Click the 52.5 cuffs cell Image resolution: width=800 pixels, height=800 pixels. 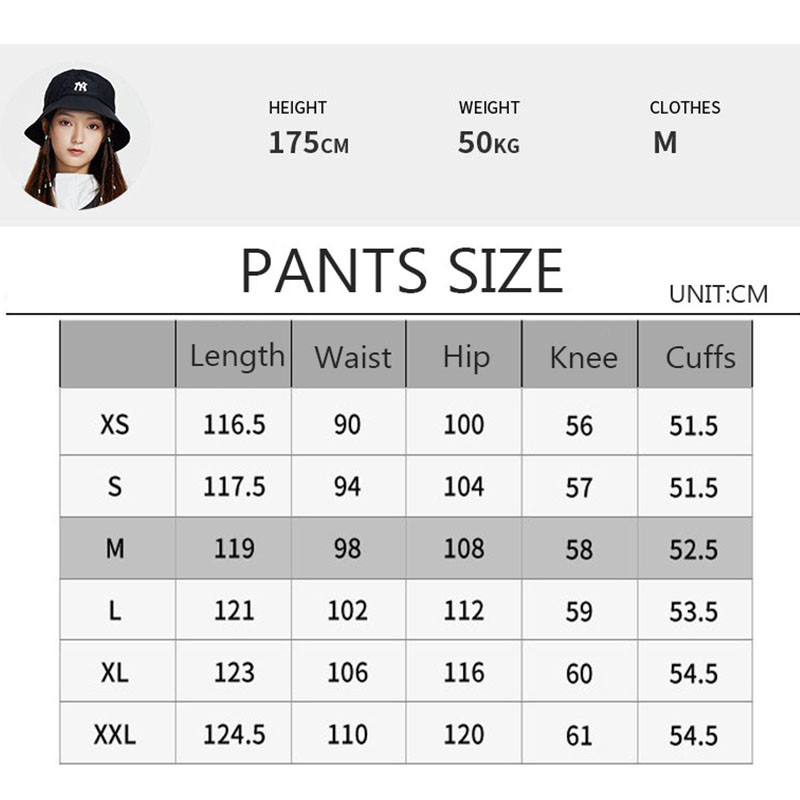(694, 549)
